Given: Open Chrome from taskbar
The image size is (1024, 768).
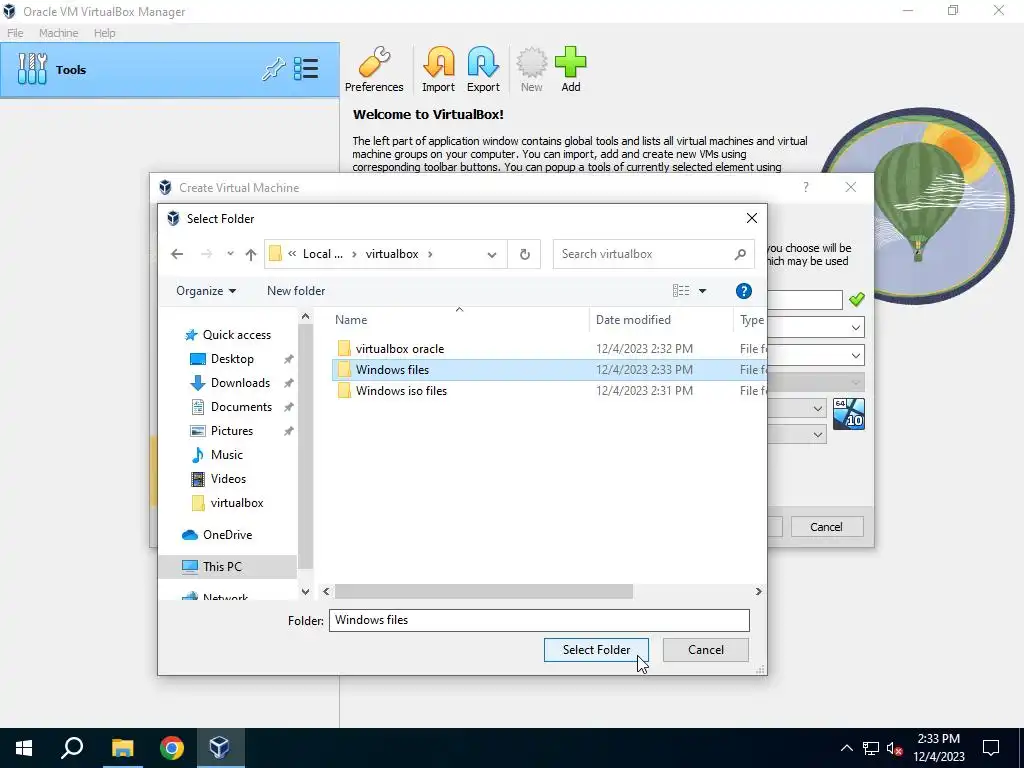Looking at the screenshot, I should pyautogui.click(x=172, y=748).
